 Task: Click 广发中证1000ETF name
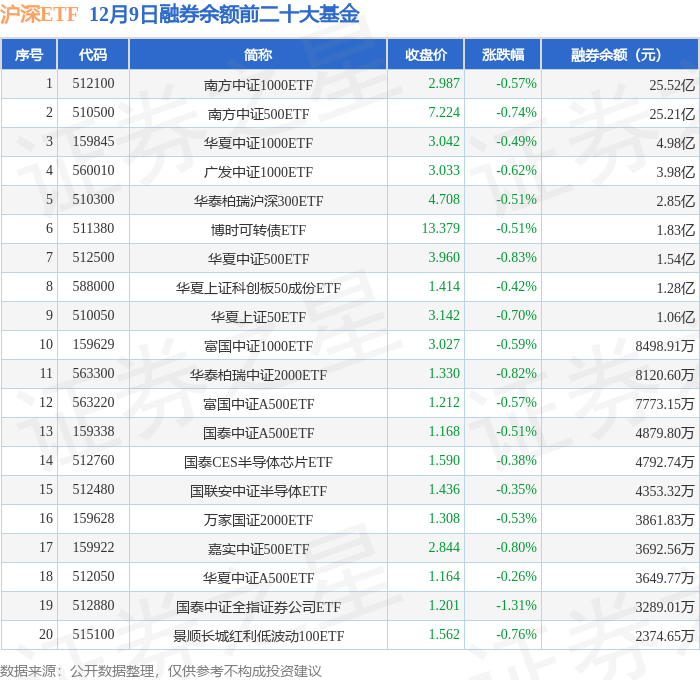point(258,172)
